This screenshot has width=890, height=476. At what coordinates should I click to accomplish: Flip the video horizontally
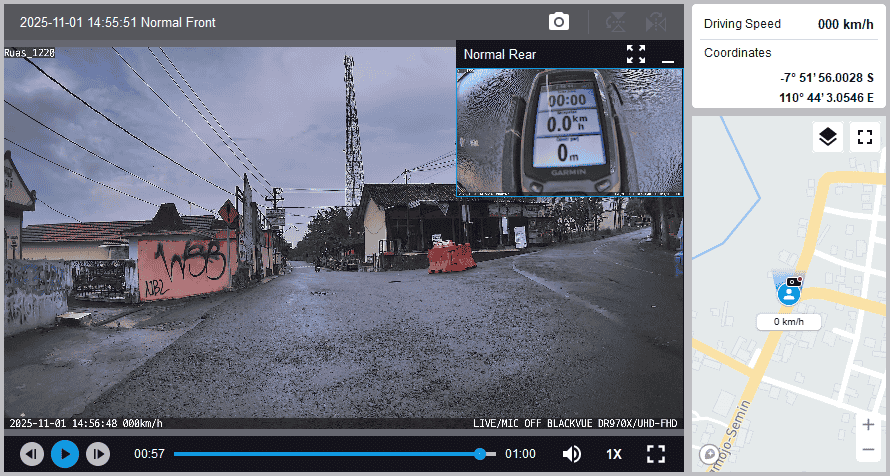pyautogui.click(x=655, y=21)
